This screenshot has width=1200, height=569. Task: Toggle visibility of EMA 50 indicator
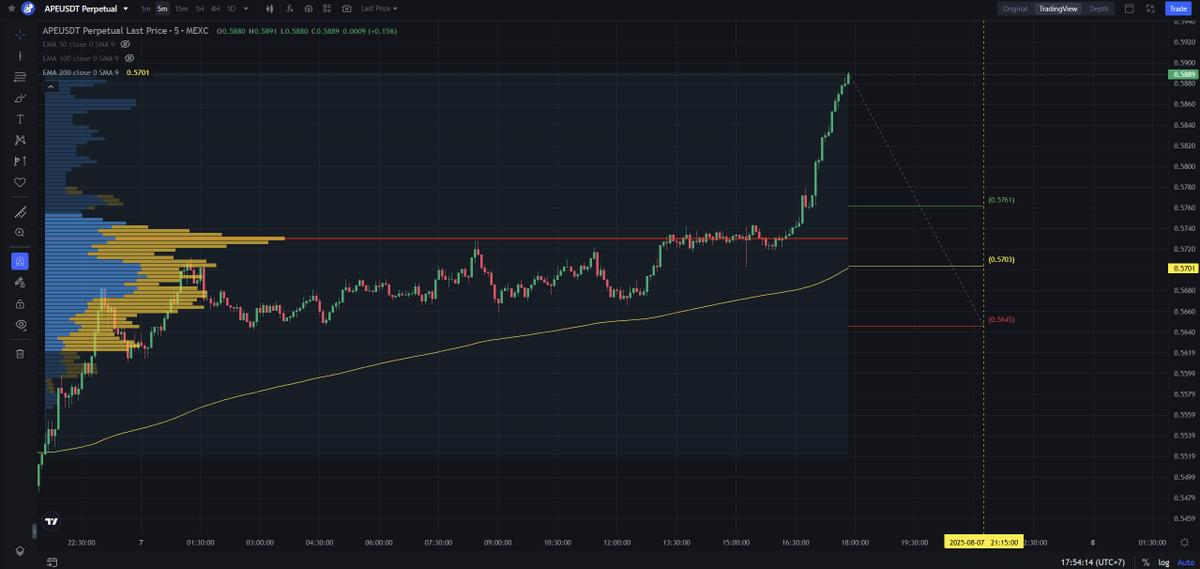point(126,44)
